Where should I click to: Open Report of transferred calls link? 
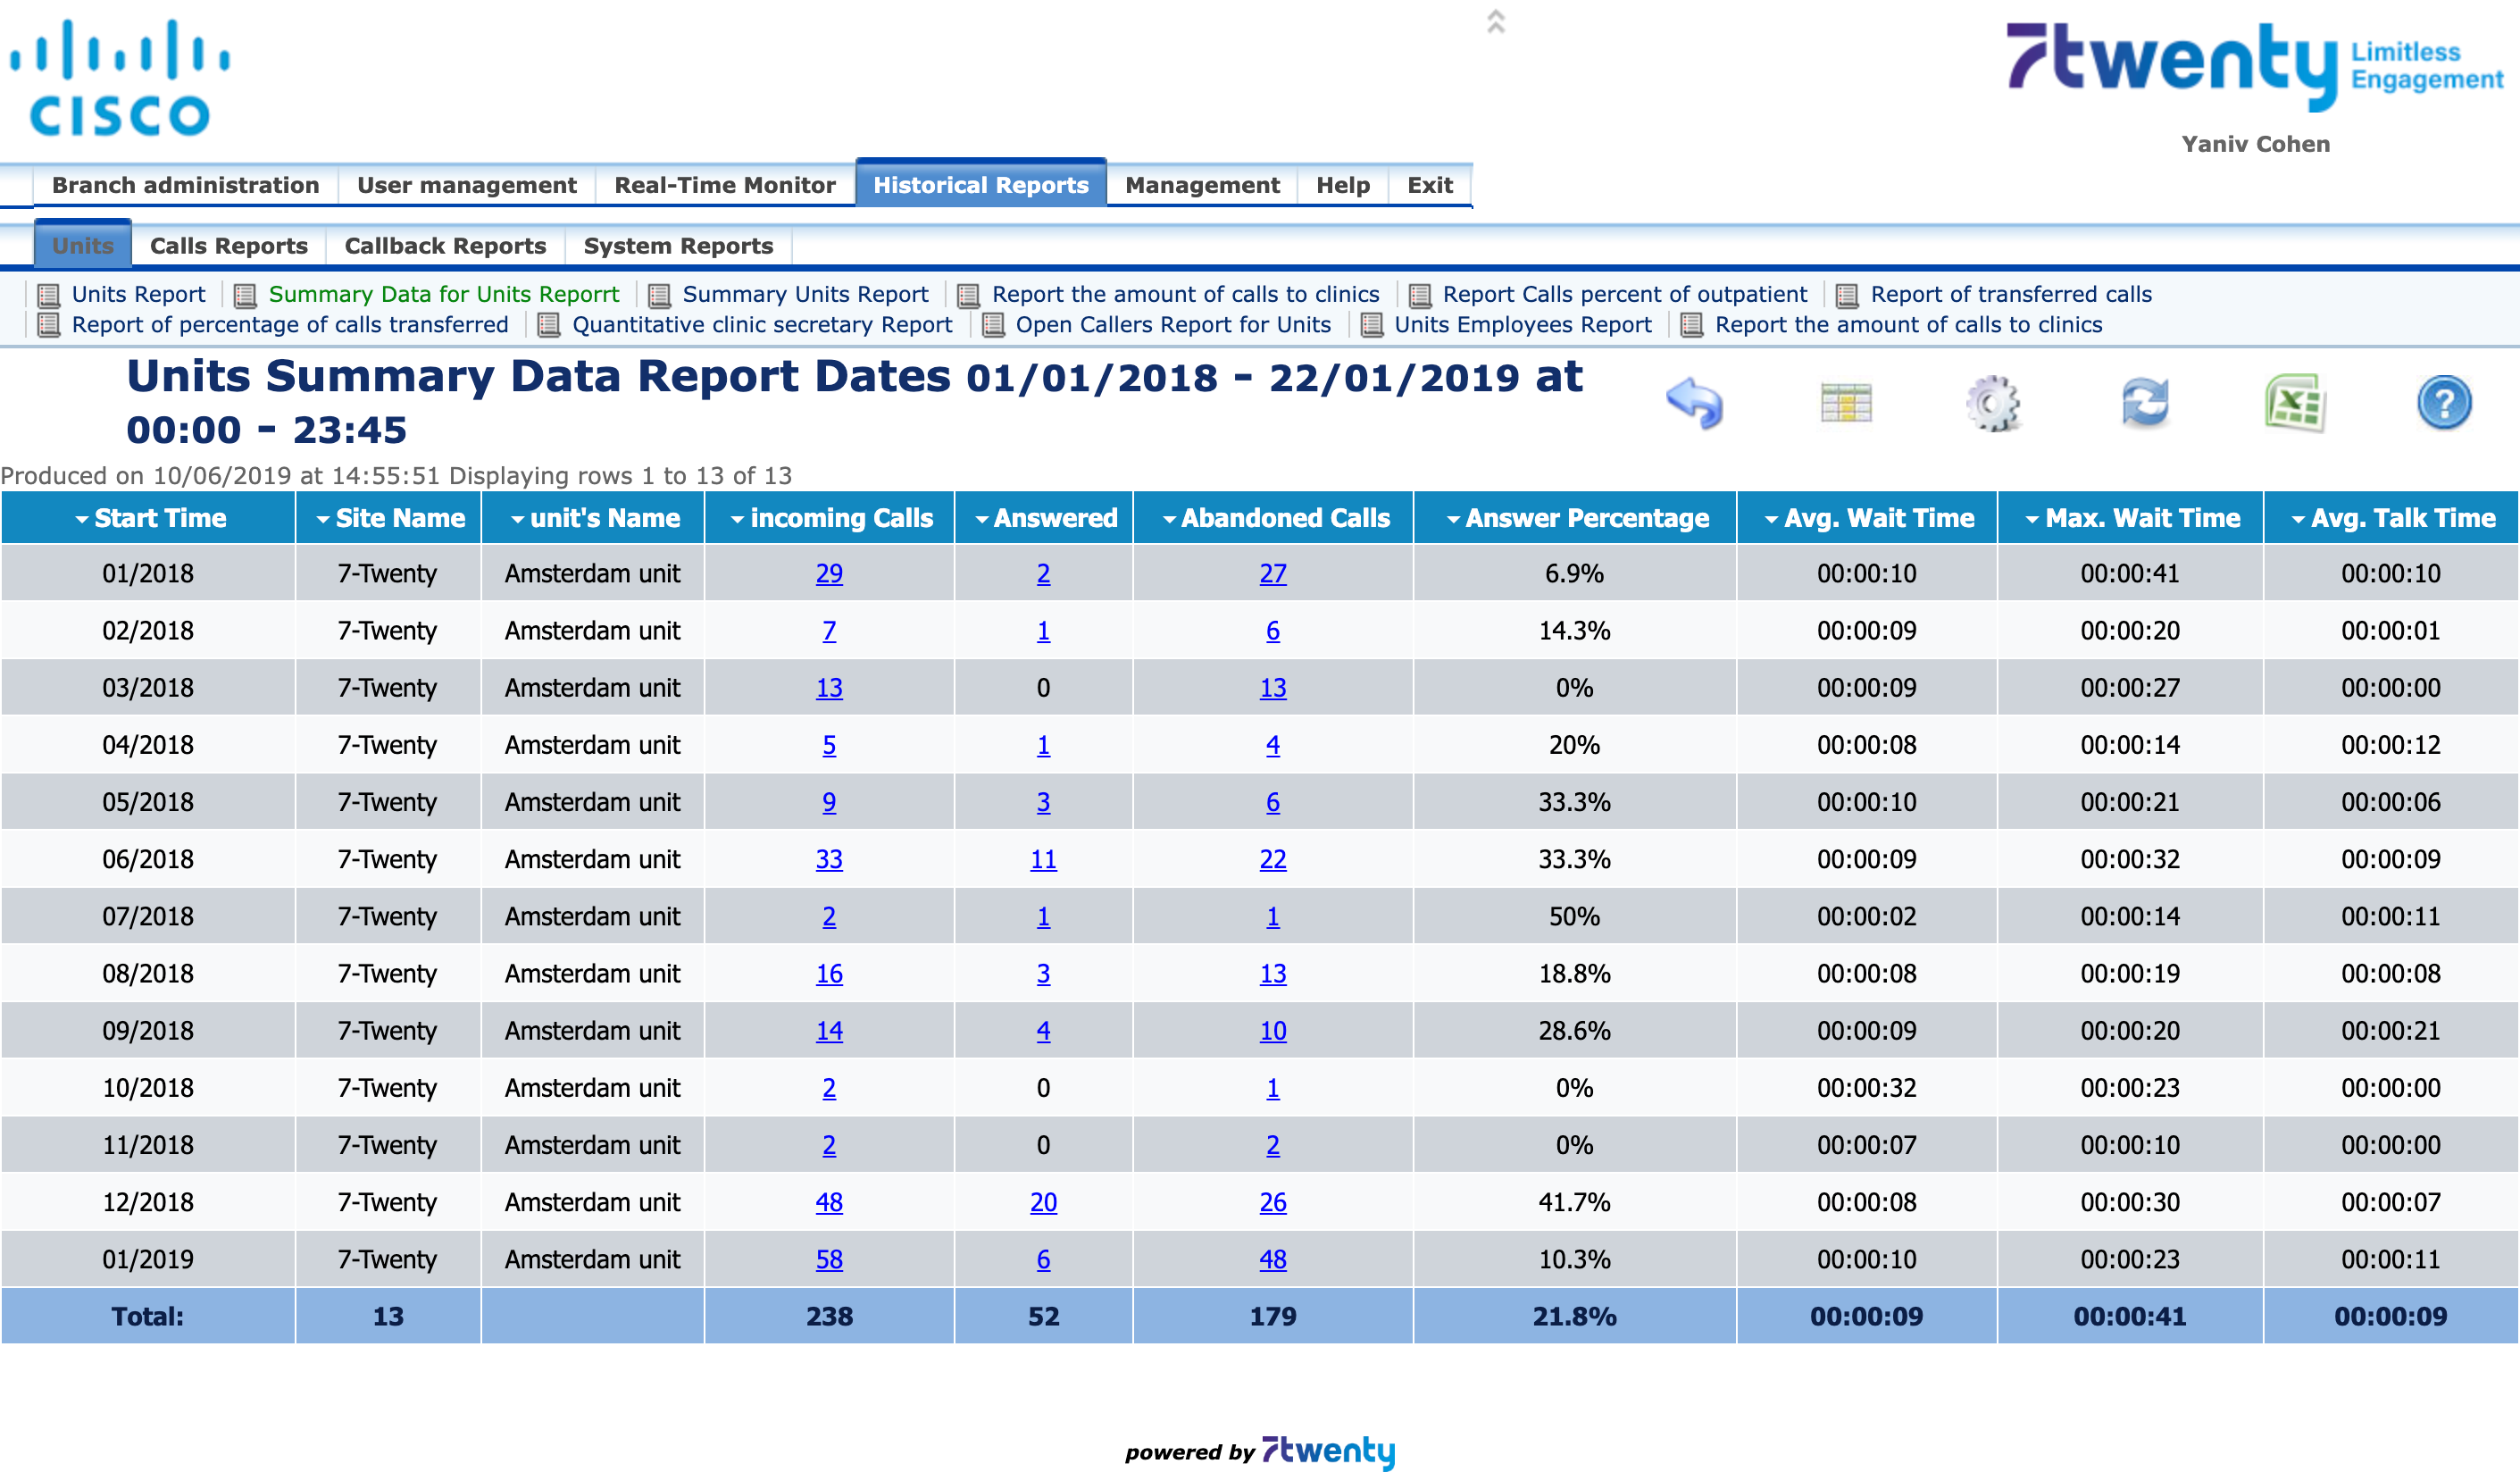point(2010,294)
